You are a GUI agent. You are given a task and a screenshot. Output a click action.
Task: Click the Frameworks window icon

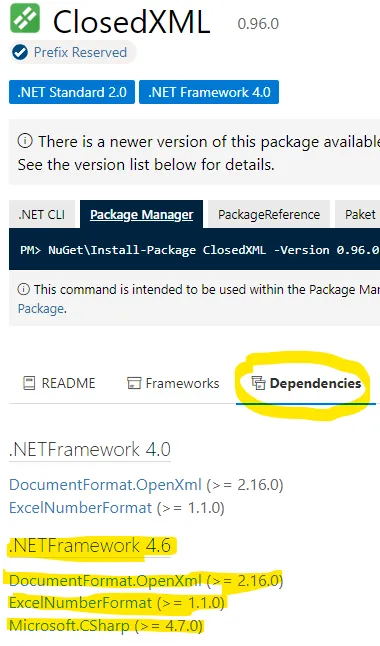(134, 383)
